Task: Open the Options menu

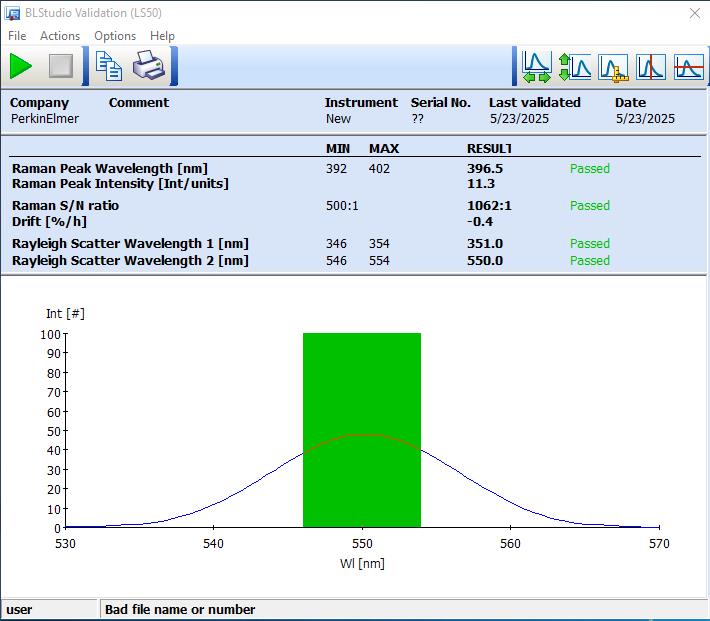Action: click(x=115, y=36)
